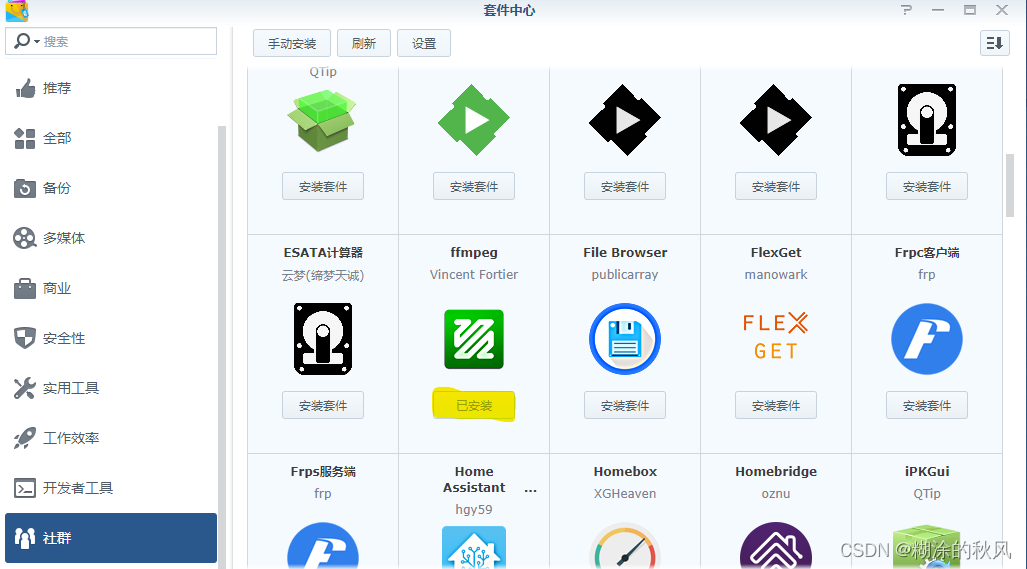Click the wrench icon beside 实用工具
This screenshot has width=1027, height=569.
click(25, 388)
